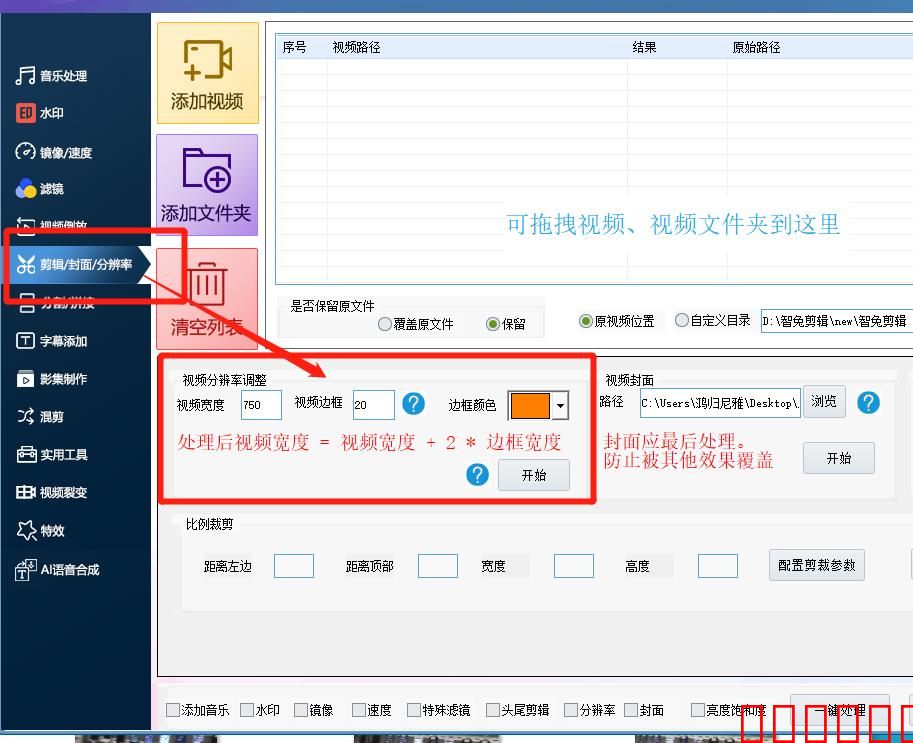Select 自定义目录 custom directory radio option
This screenshot has height=743, width=913.
(713, 320)
